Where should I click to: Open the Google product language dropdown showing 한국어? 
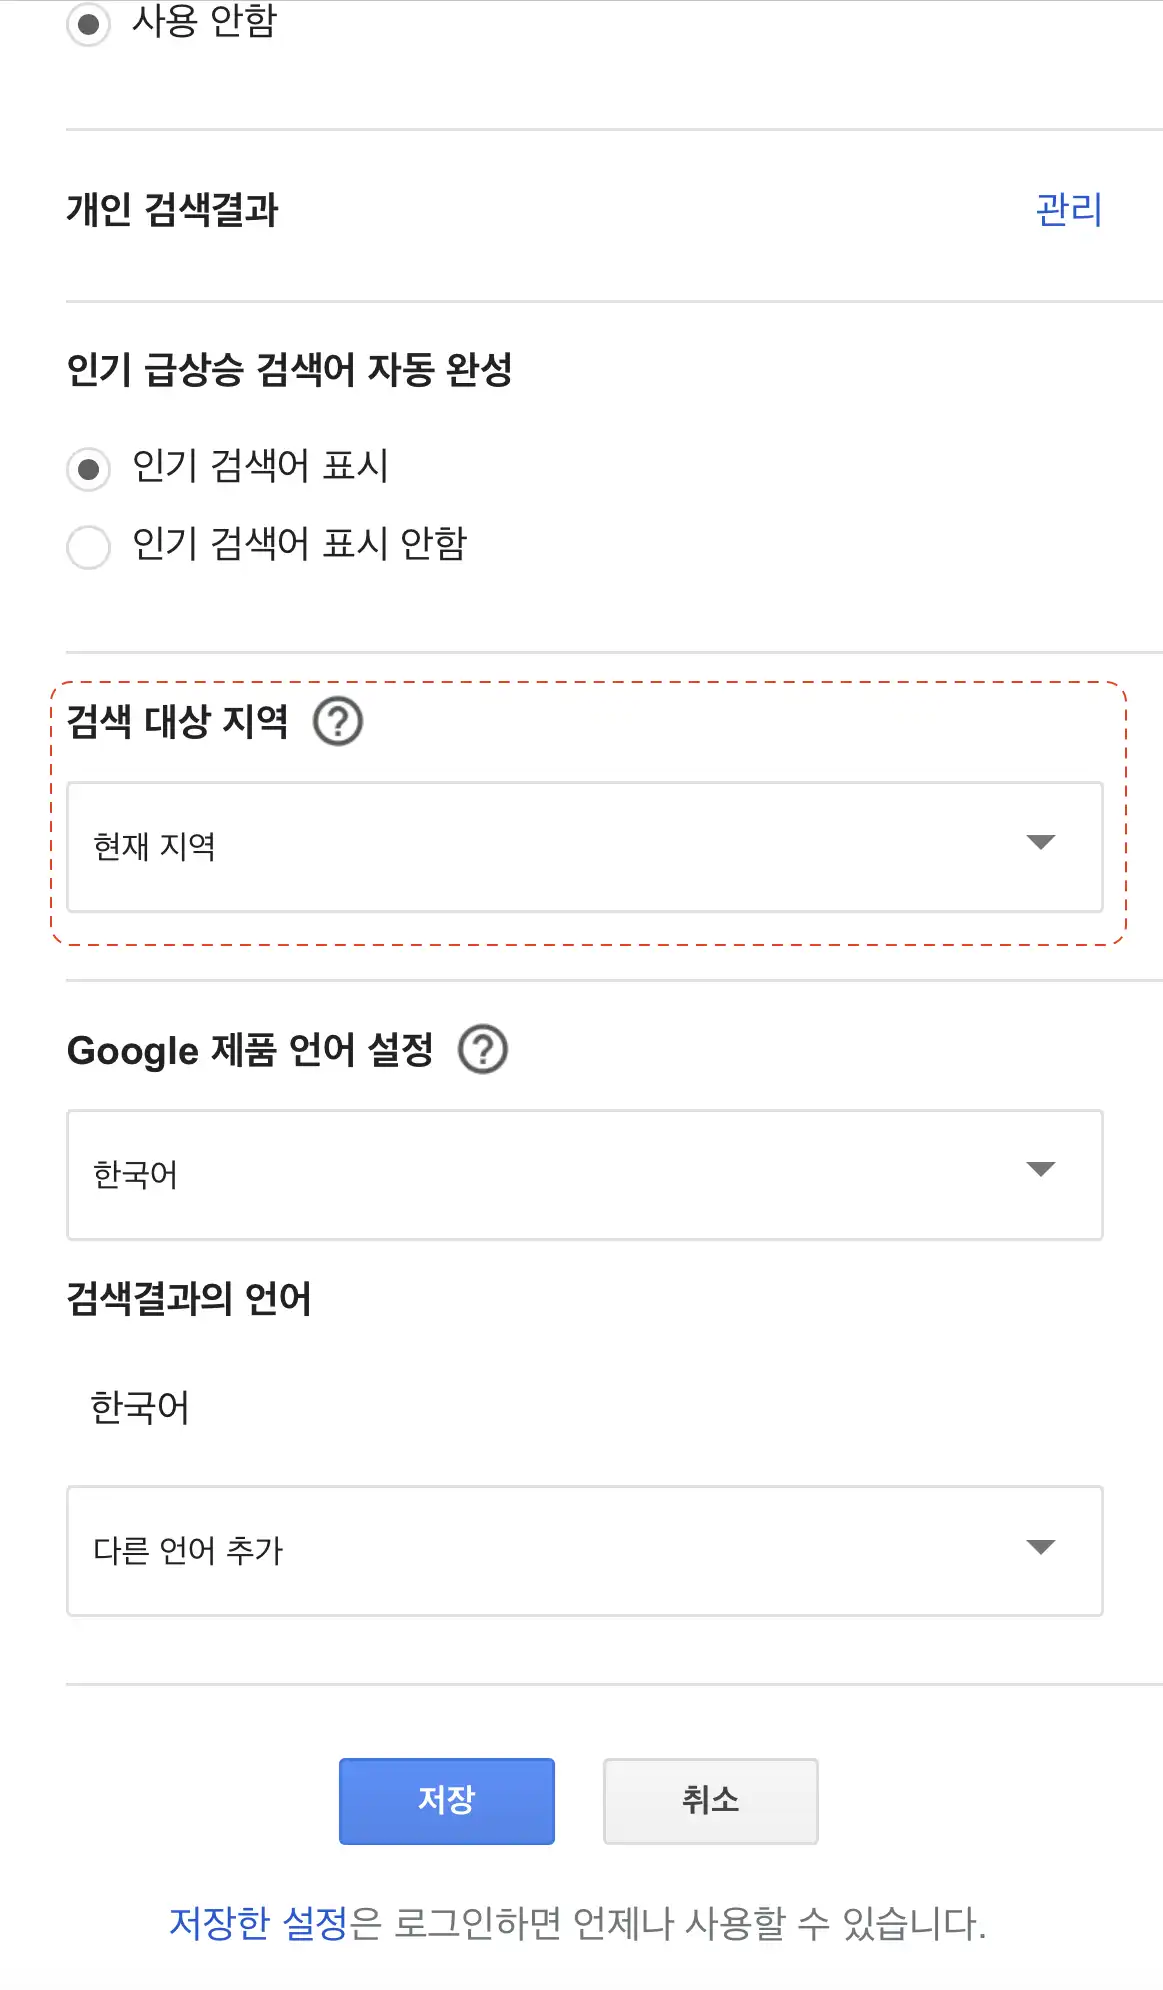(585, 1172)
